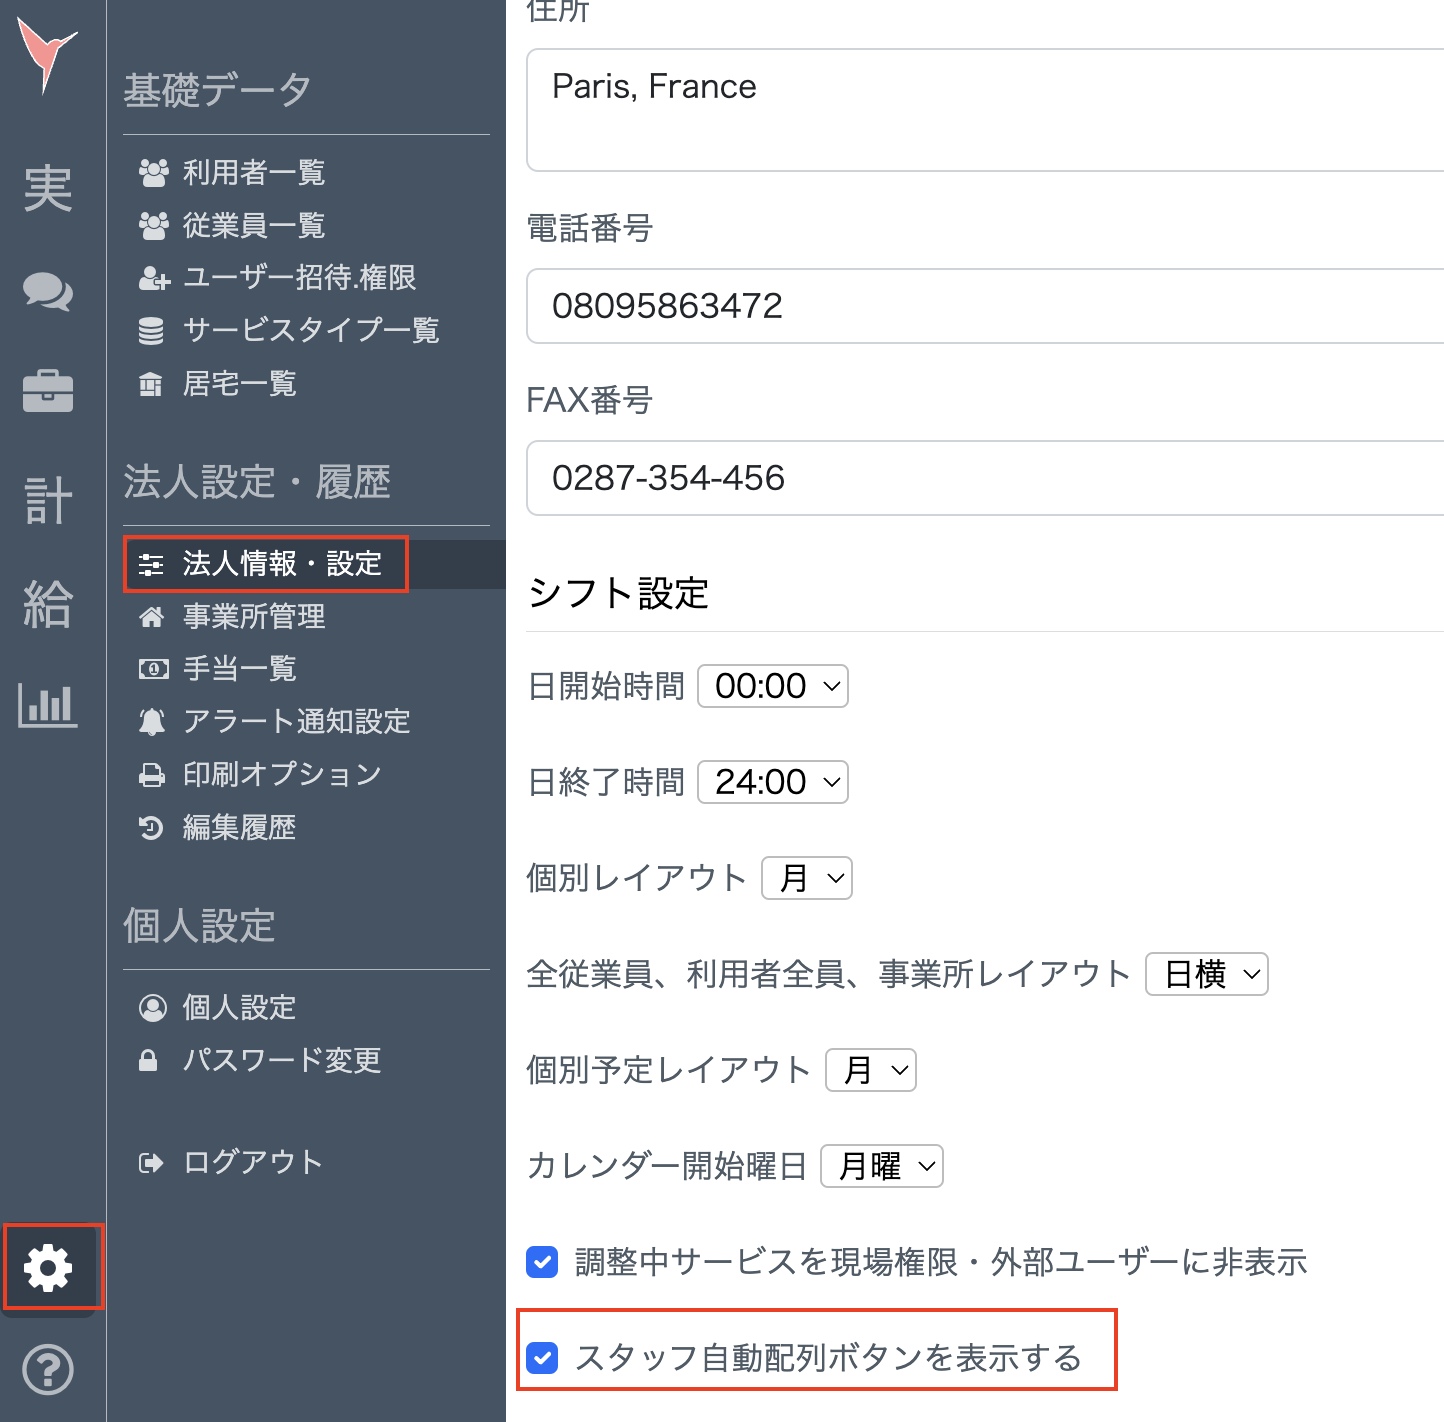Open the 実 section from the sidebar
This screenshot has width=1444, height=1422.
(48, 190)
